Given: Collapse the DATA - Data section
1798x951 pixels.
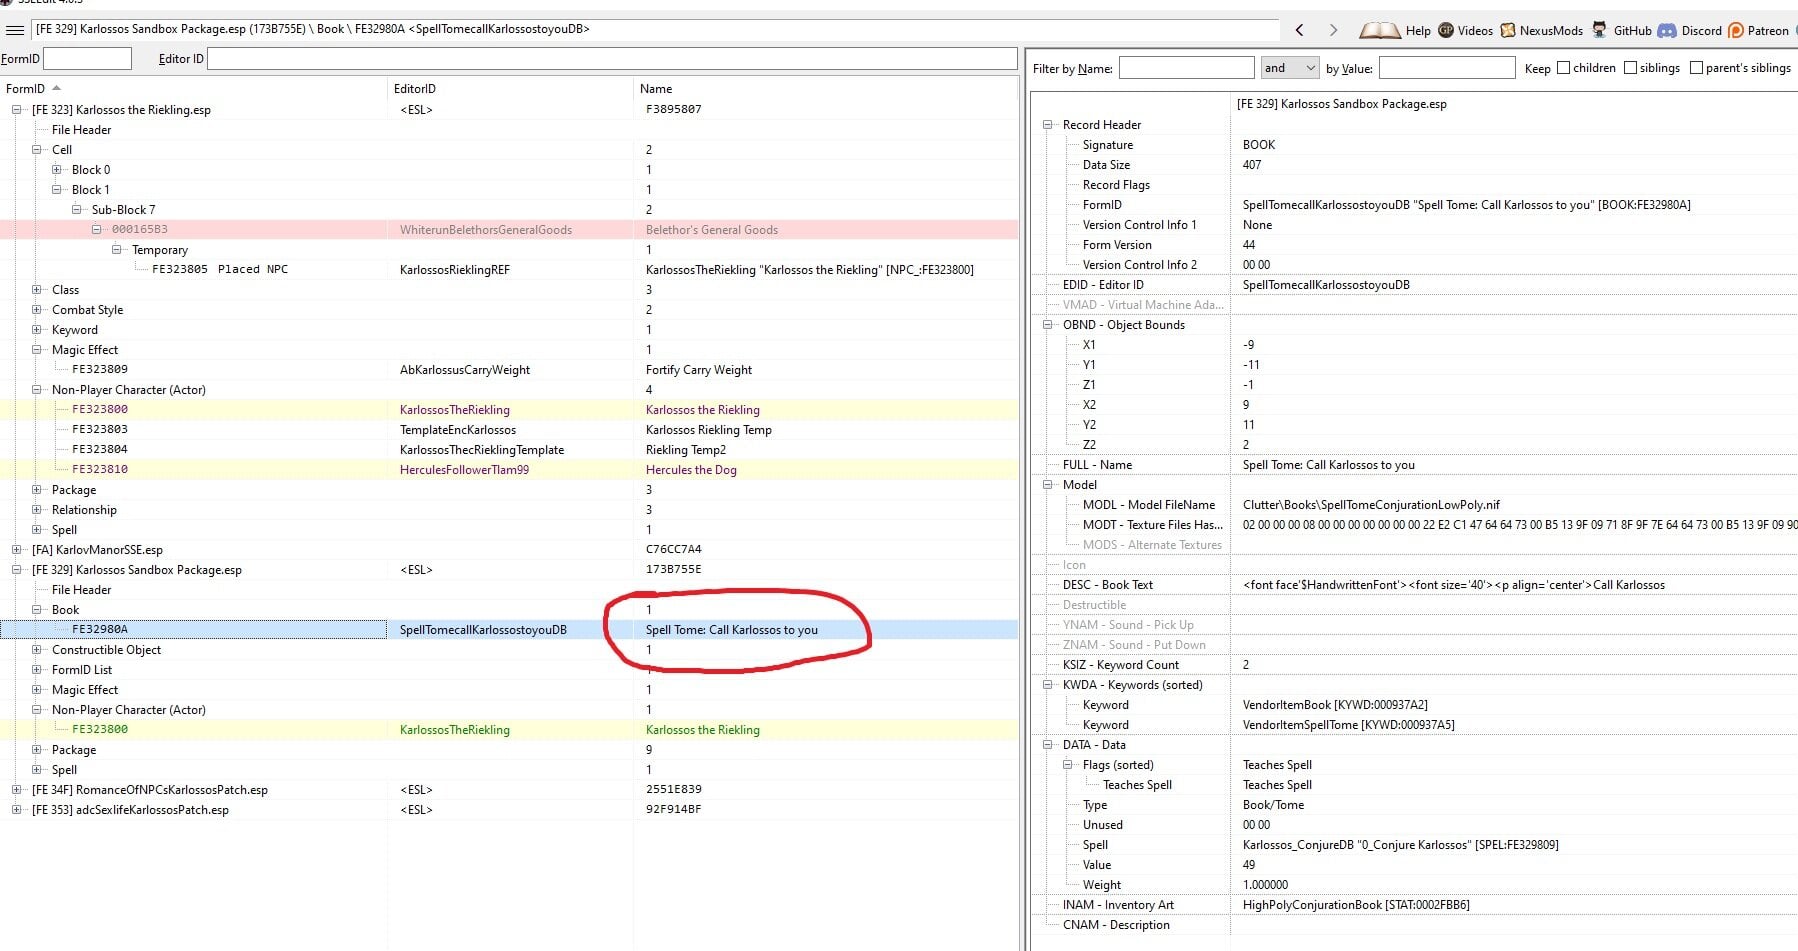Looking at the screenshot, I should (x=1048, y=745).
